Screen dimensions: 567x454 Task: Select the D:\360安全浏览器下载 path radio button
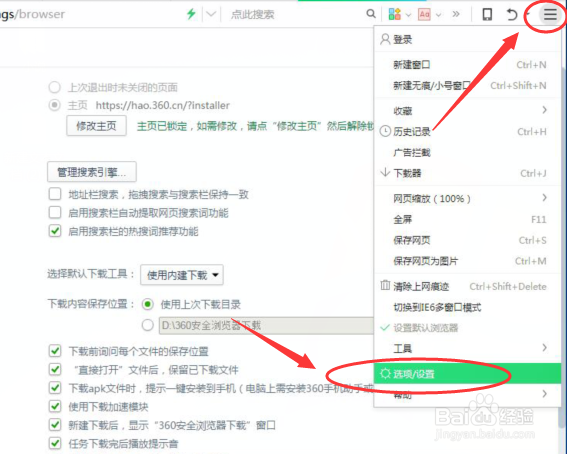click(148, 325)
